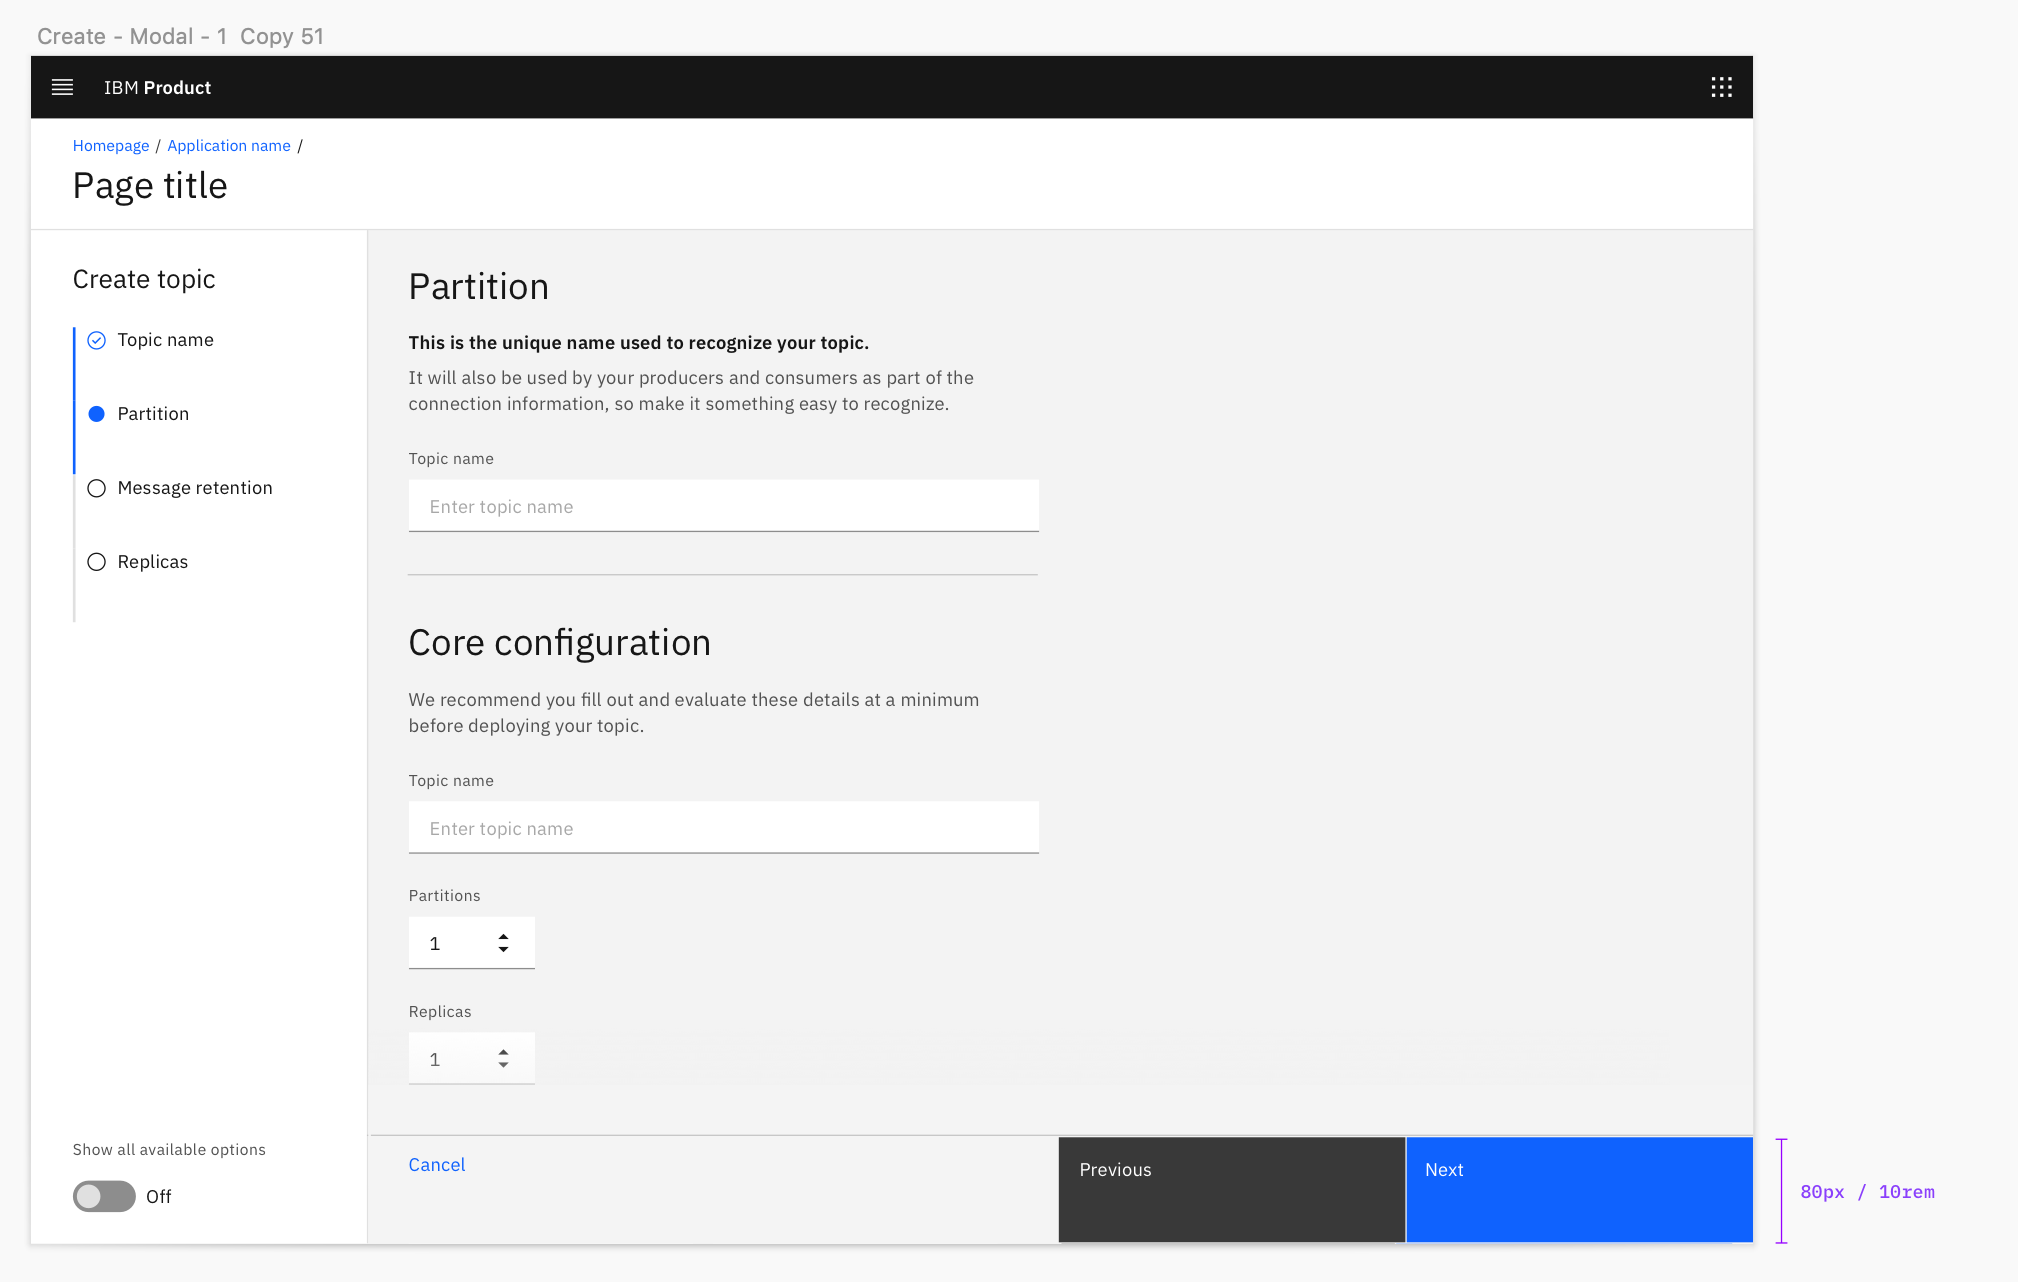Click the Message retention step circle
2018x1282 pixels.
(x=96, y=488)
